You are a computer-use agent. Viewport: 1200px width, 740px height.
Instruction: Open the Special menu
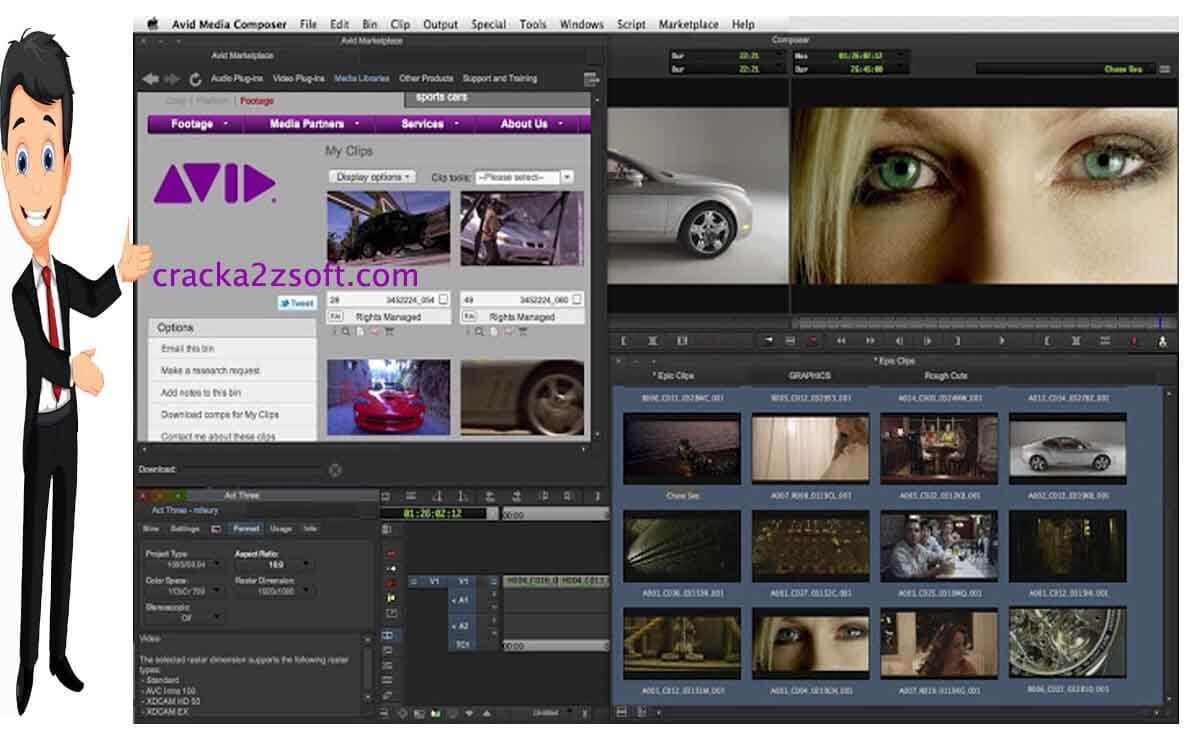point(488,24)
